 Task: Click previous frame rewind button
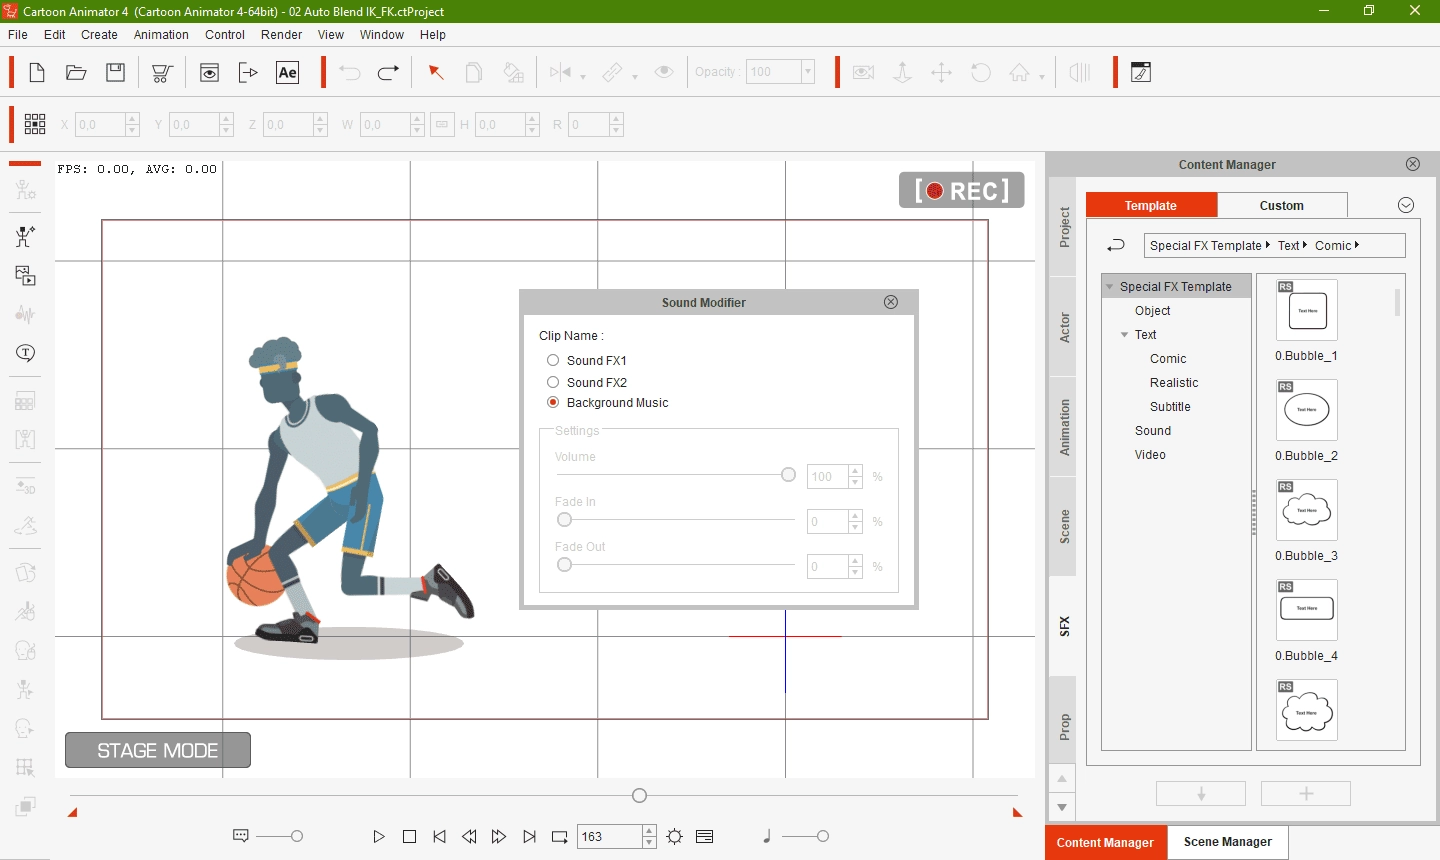click(x=469, y=836)
